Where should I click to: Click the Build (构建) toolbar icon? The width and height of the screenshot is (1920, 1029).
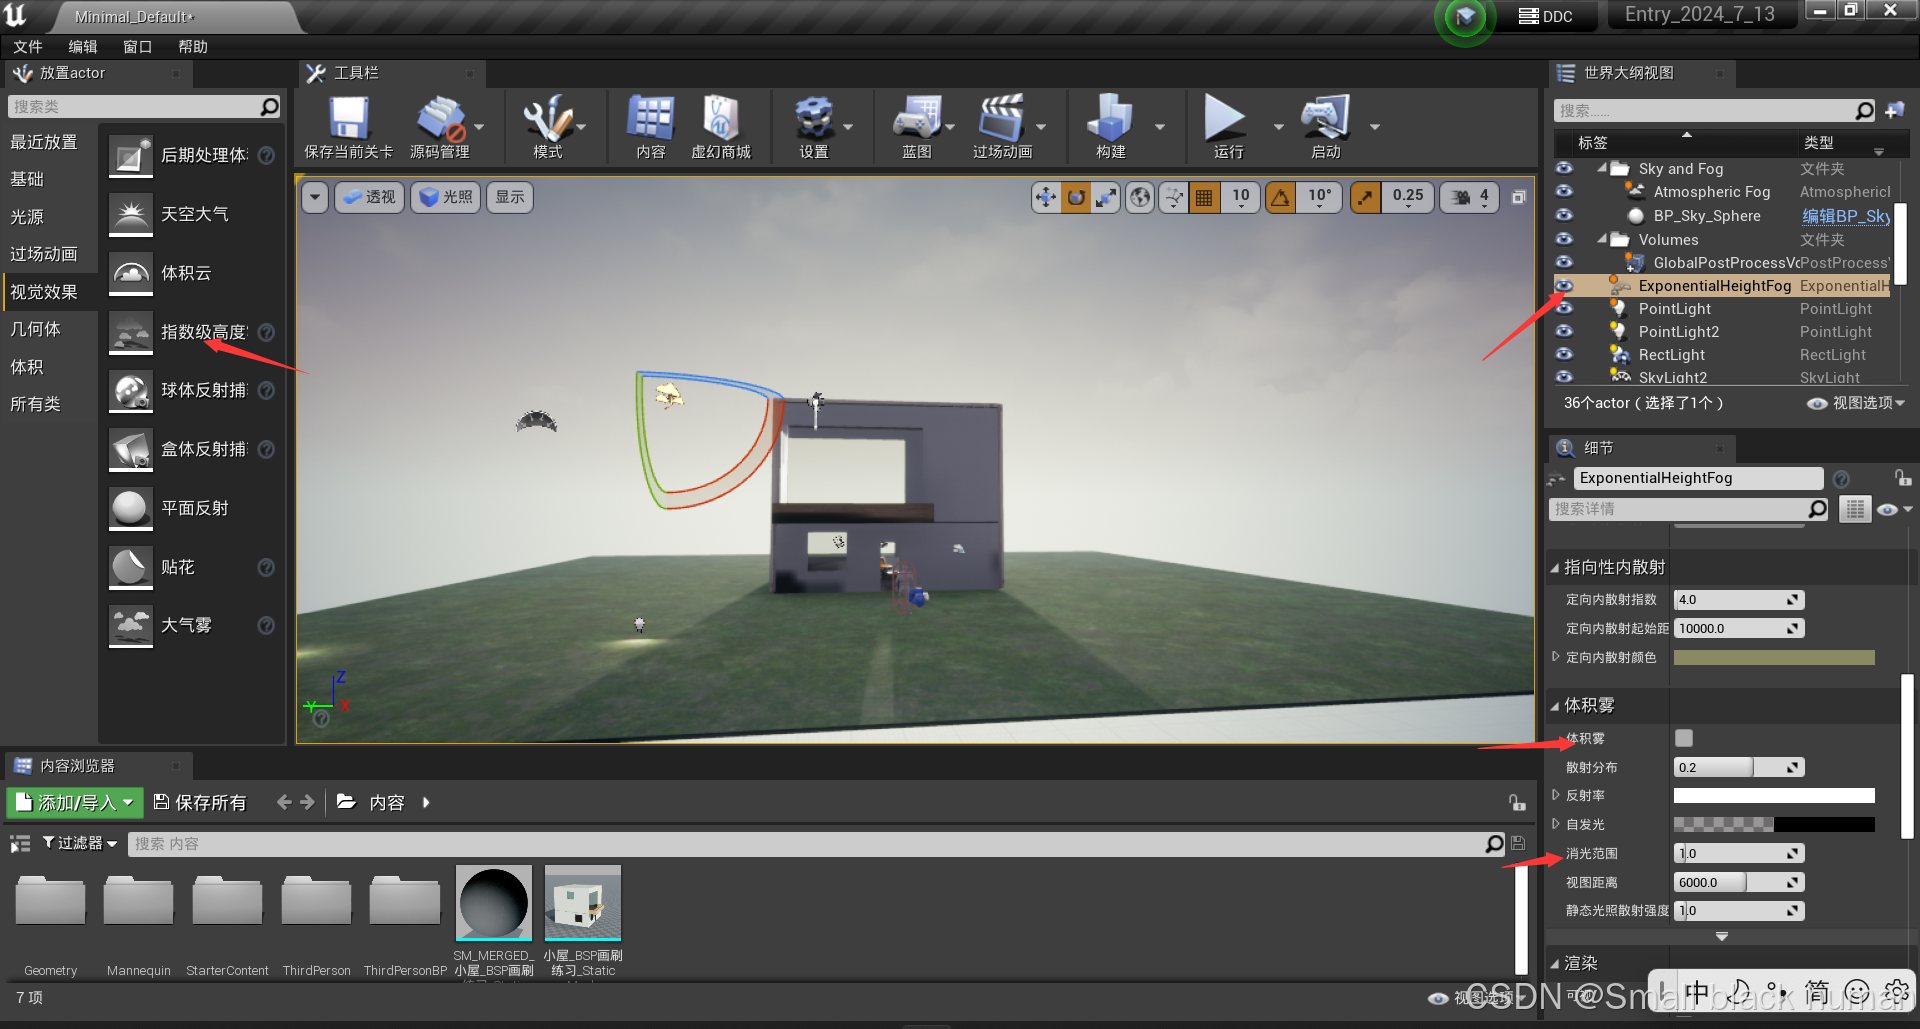1110,120
